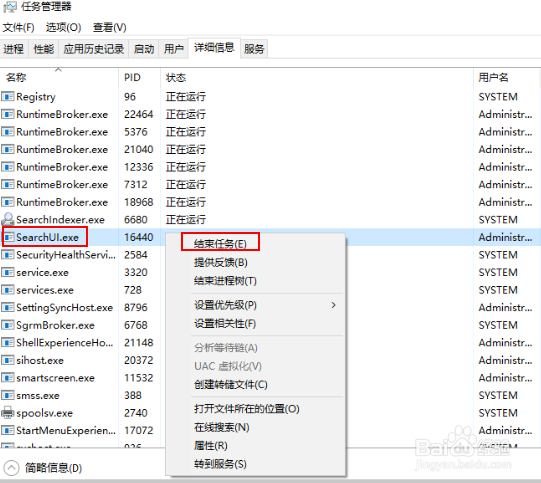The width and height of the screenshot is (541, 483).
Task: Click the 简略信息(D) link text
Action: (x=53, y=468)
